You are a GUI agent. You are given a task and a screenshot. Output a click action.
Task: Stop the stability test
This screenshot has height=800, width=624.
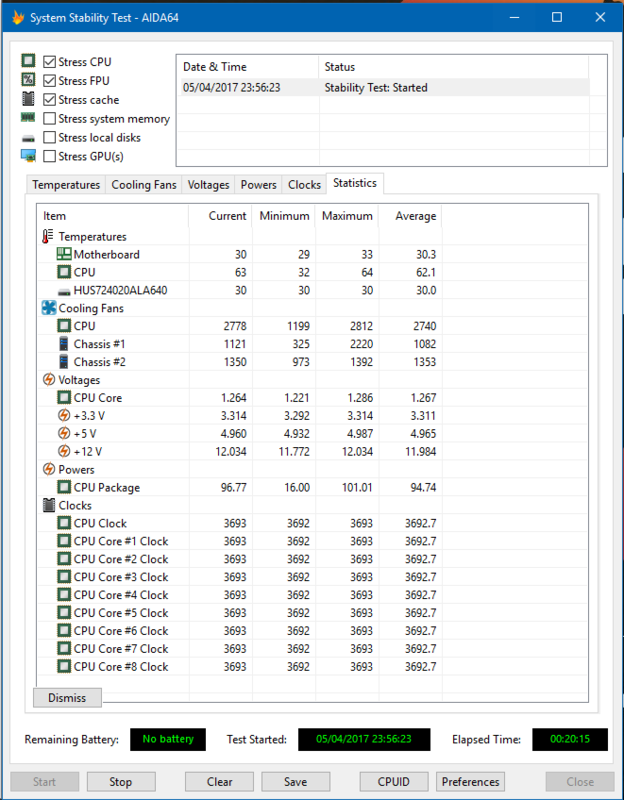(121, 782)
